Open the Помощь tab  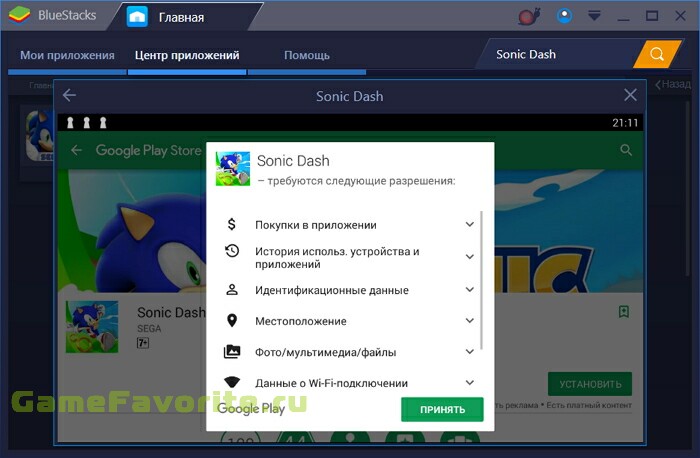(307, 55)
